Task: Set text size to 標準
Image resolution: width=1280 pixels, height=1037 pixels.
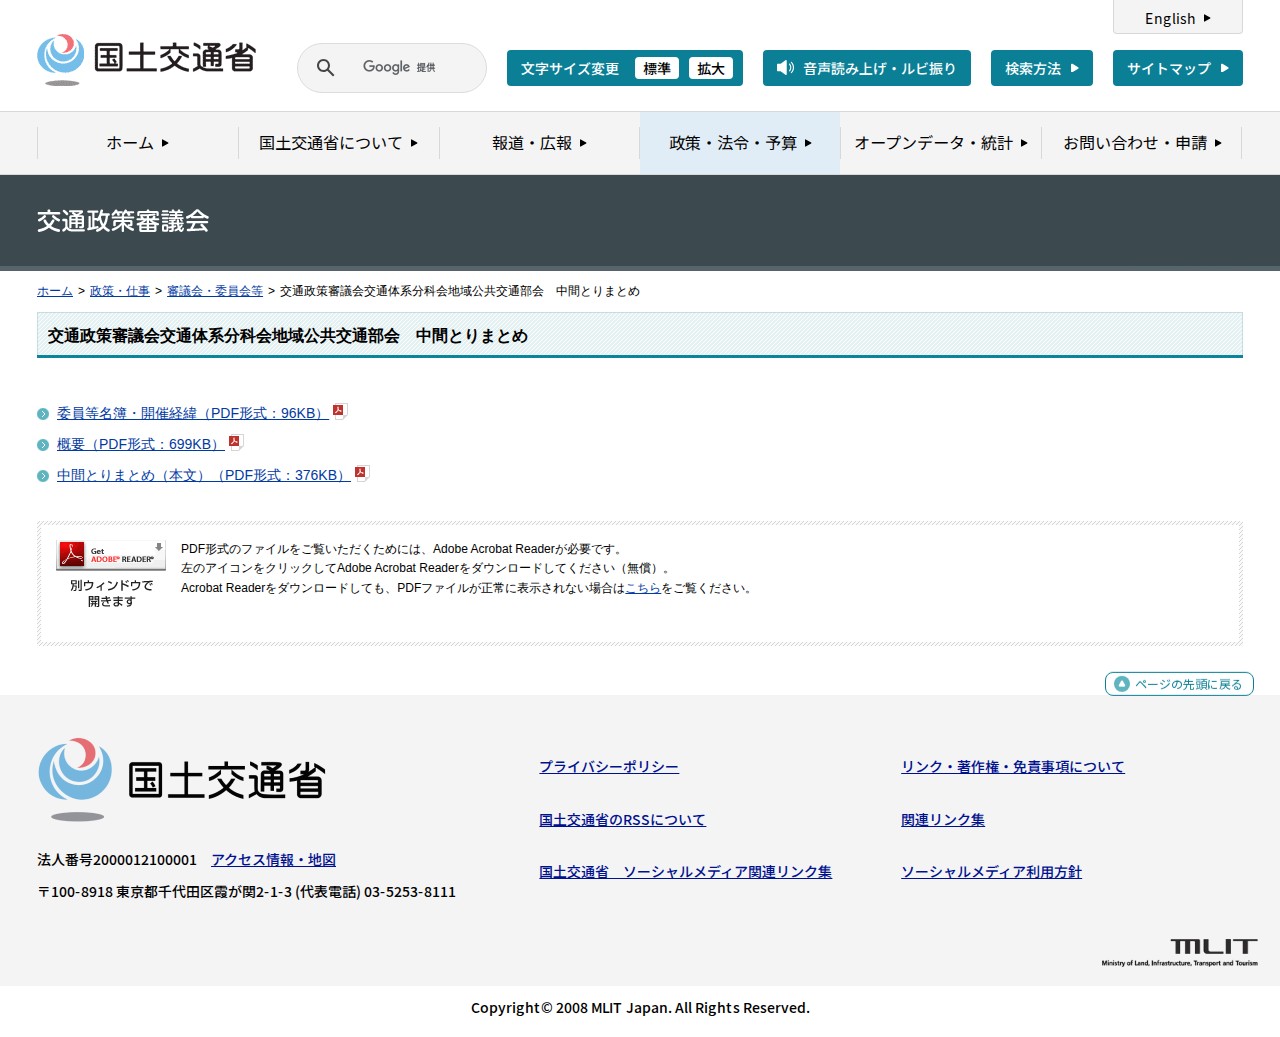Action: [656, 69]
